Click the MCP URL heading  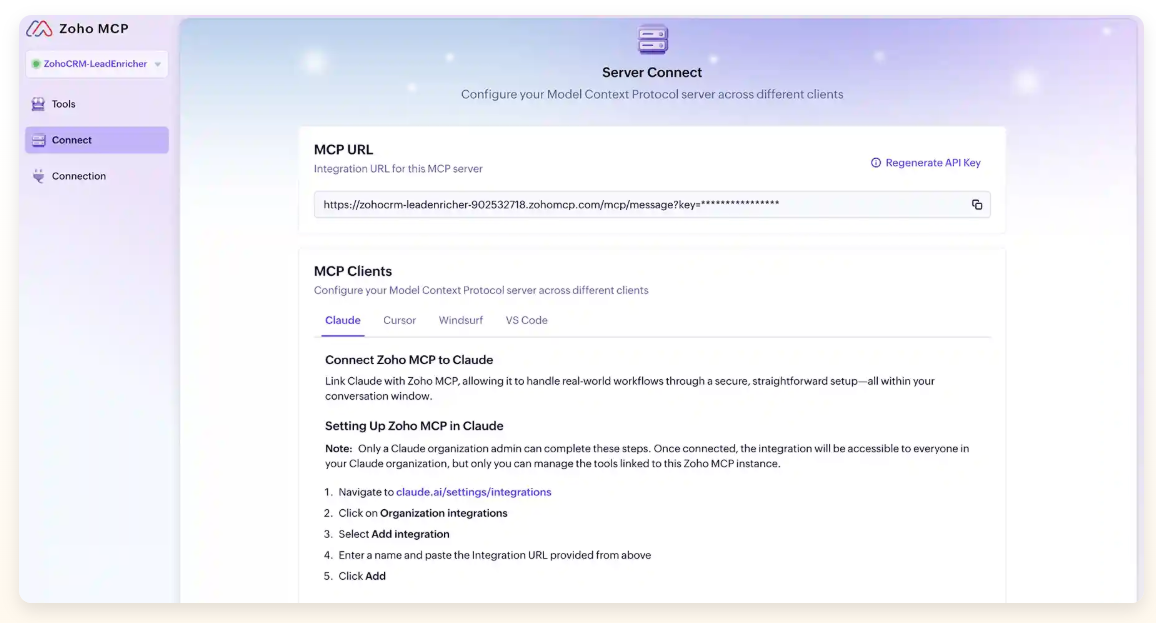coord(344,150)
